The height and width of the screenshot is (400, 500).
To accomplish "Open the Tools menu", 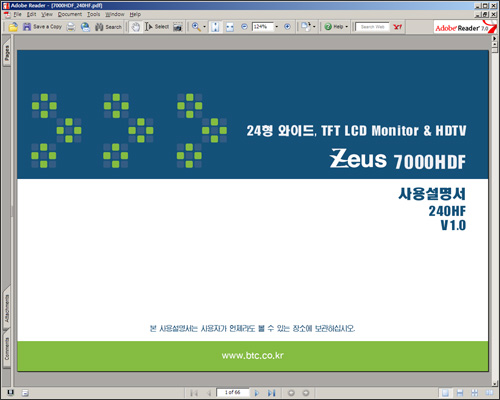I will 93,14.
